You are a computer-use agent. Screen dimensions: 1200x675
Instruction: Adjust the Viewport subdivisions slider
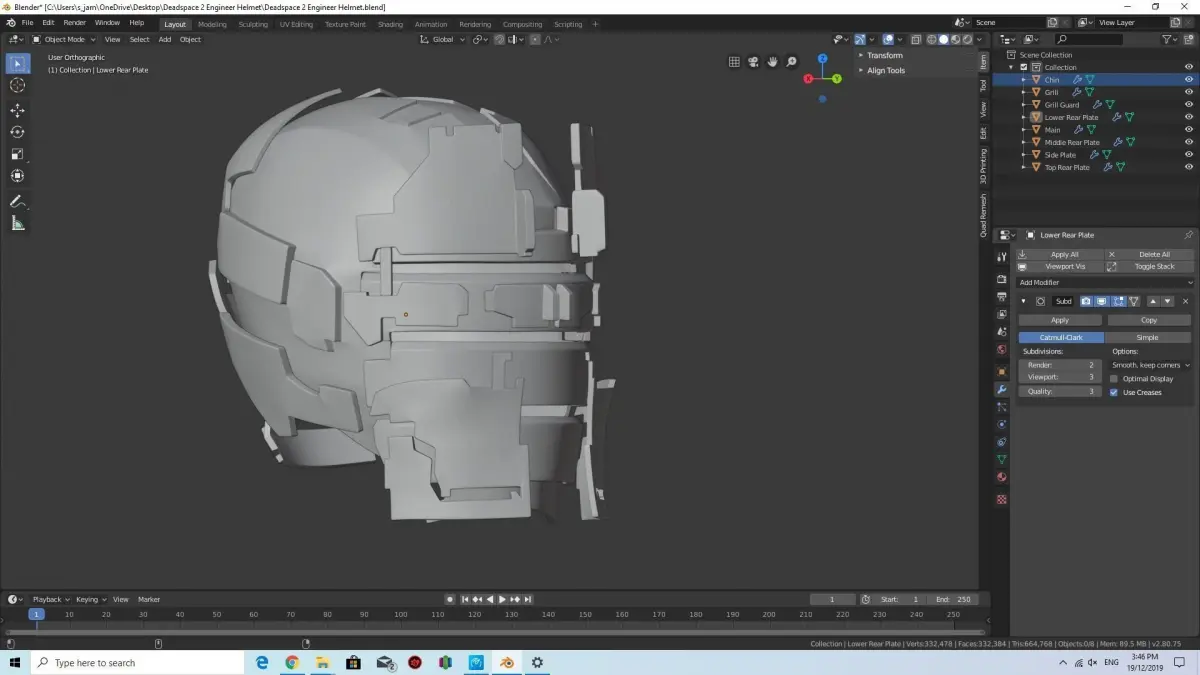(1060, 377)
